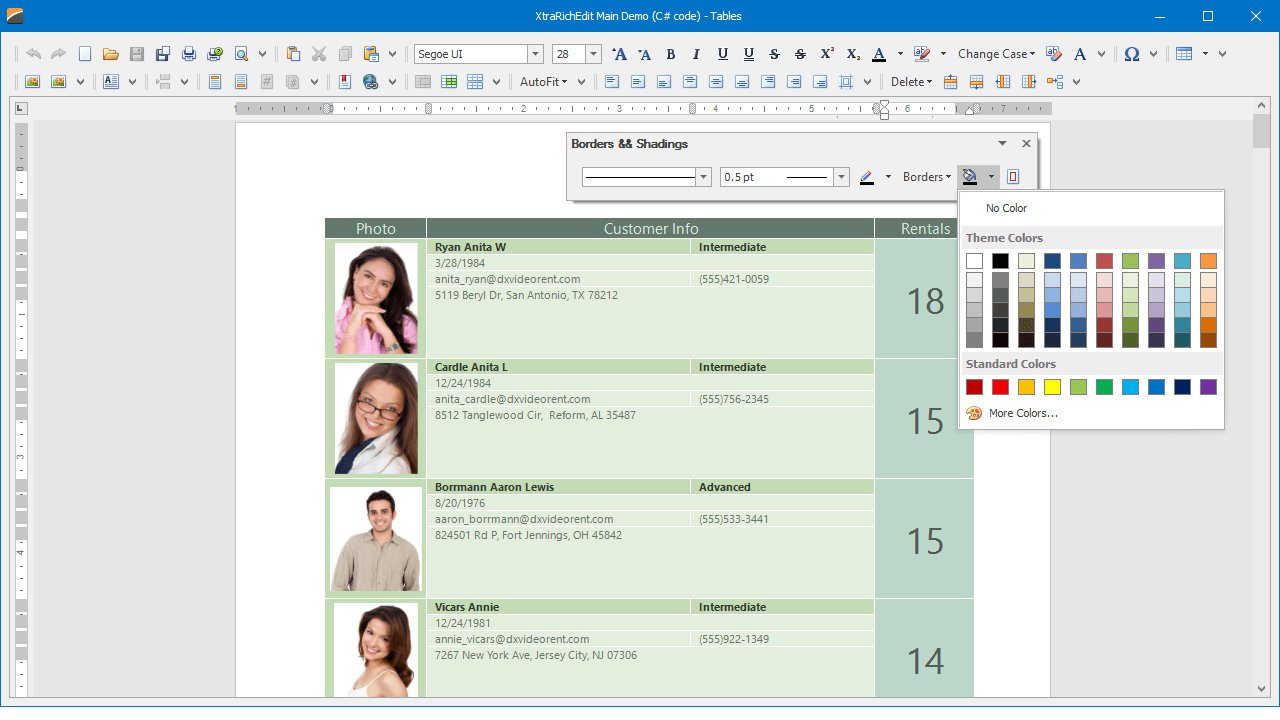Select the Strikethrough formatting icon
The height and width of the screenshot is (720, 1280).
point(773,54)
